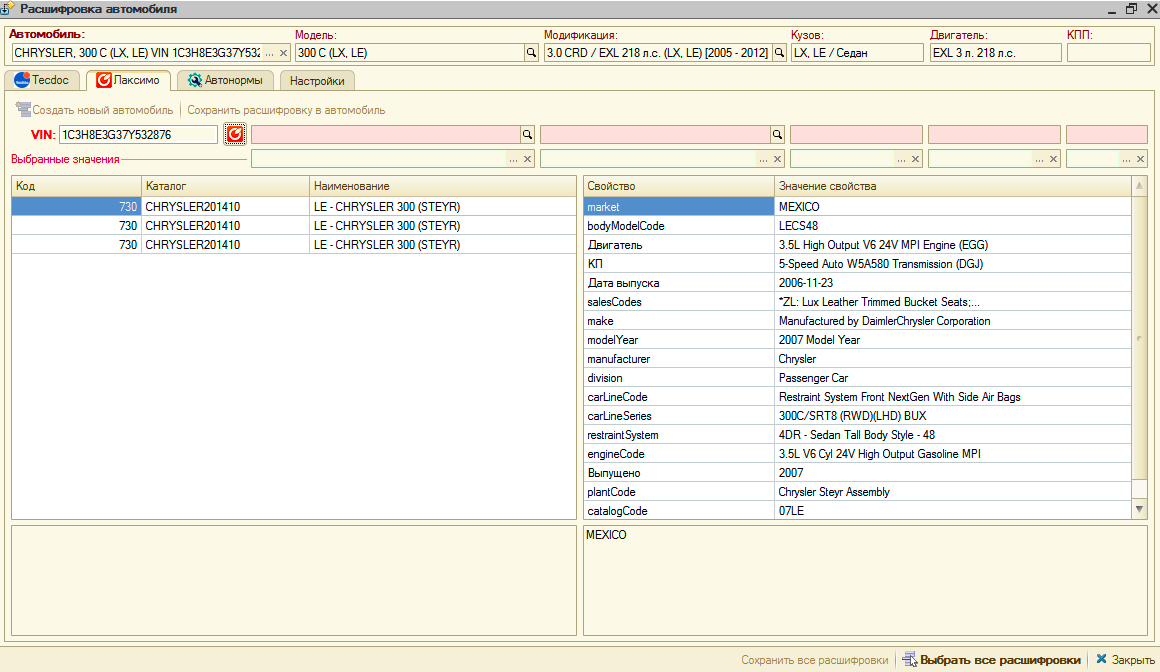Select the salesCodes property row
The width and height of the screenshot is (1160, 672).
coord(857,302)
